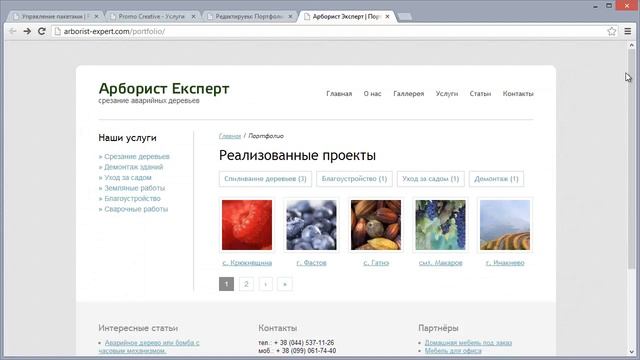640x360 pixels.
Task: Click the Земляные работы sidebar link
Action: [x=134, y=188]
